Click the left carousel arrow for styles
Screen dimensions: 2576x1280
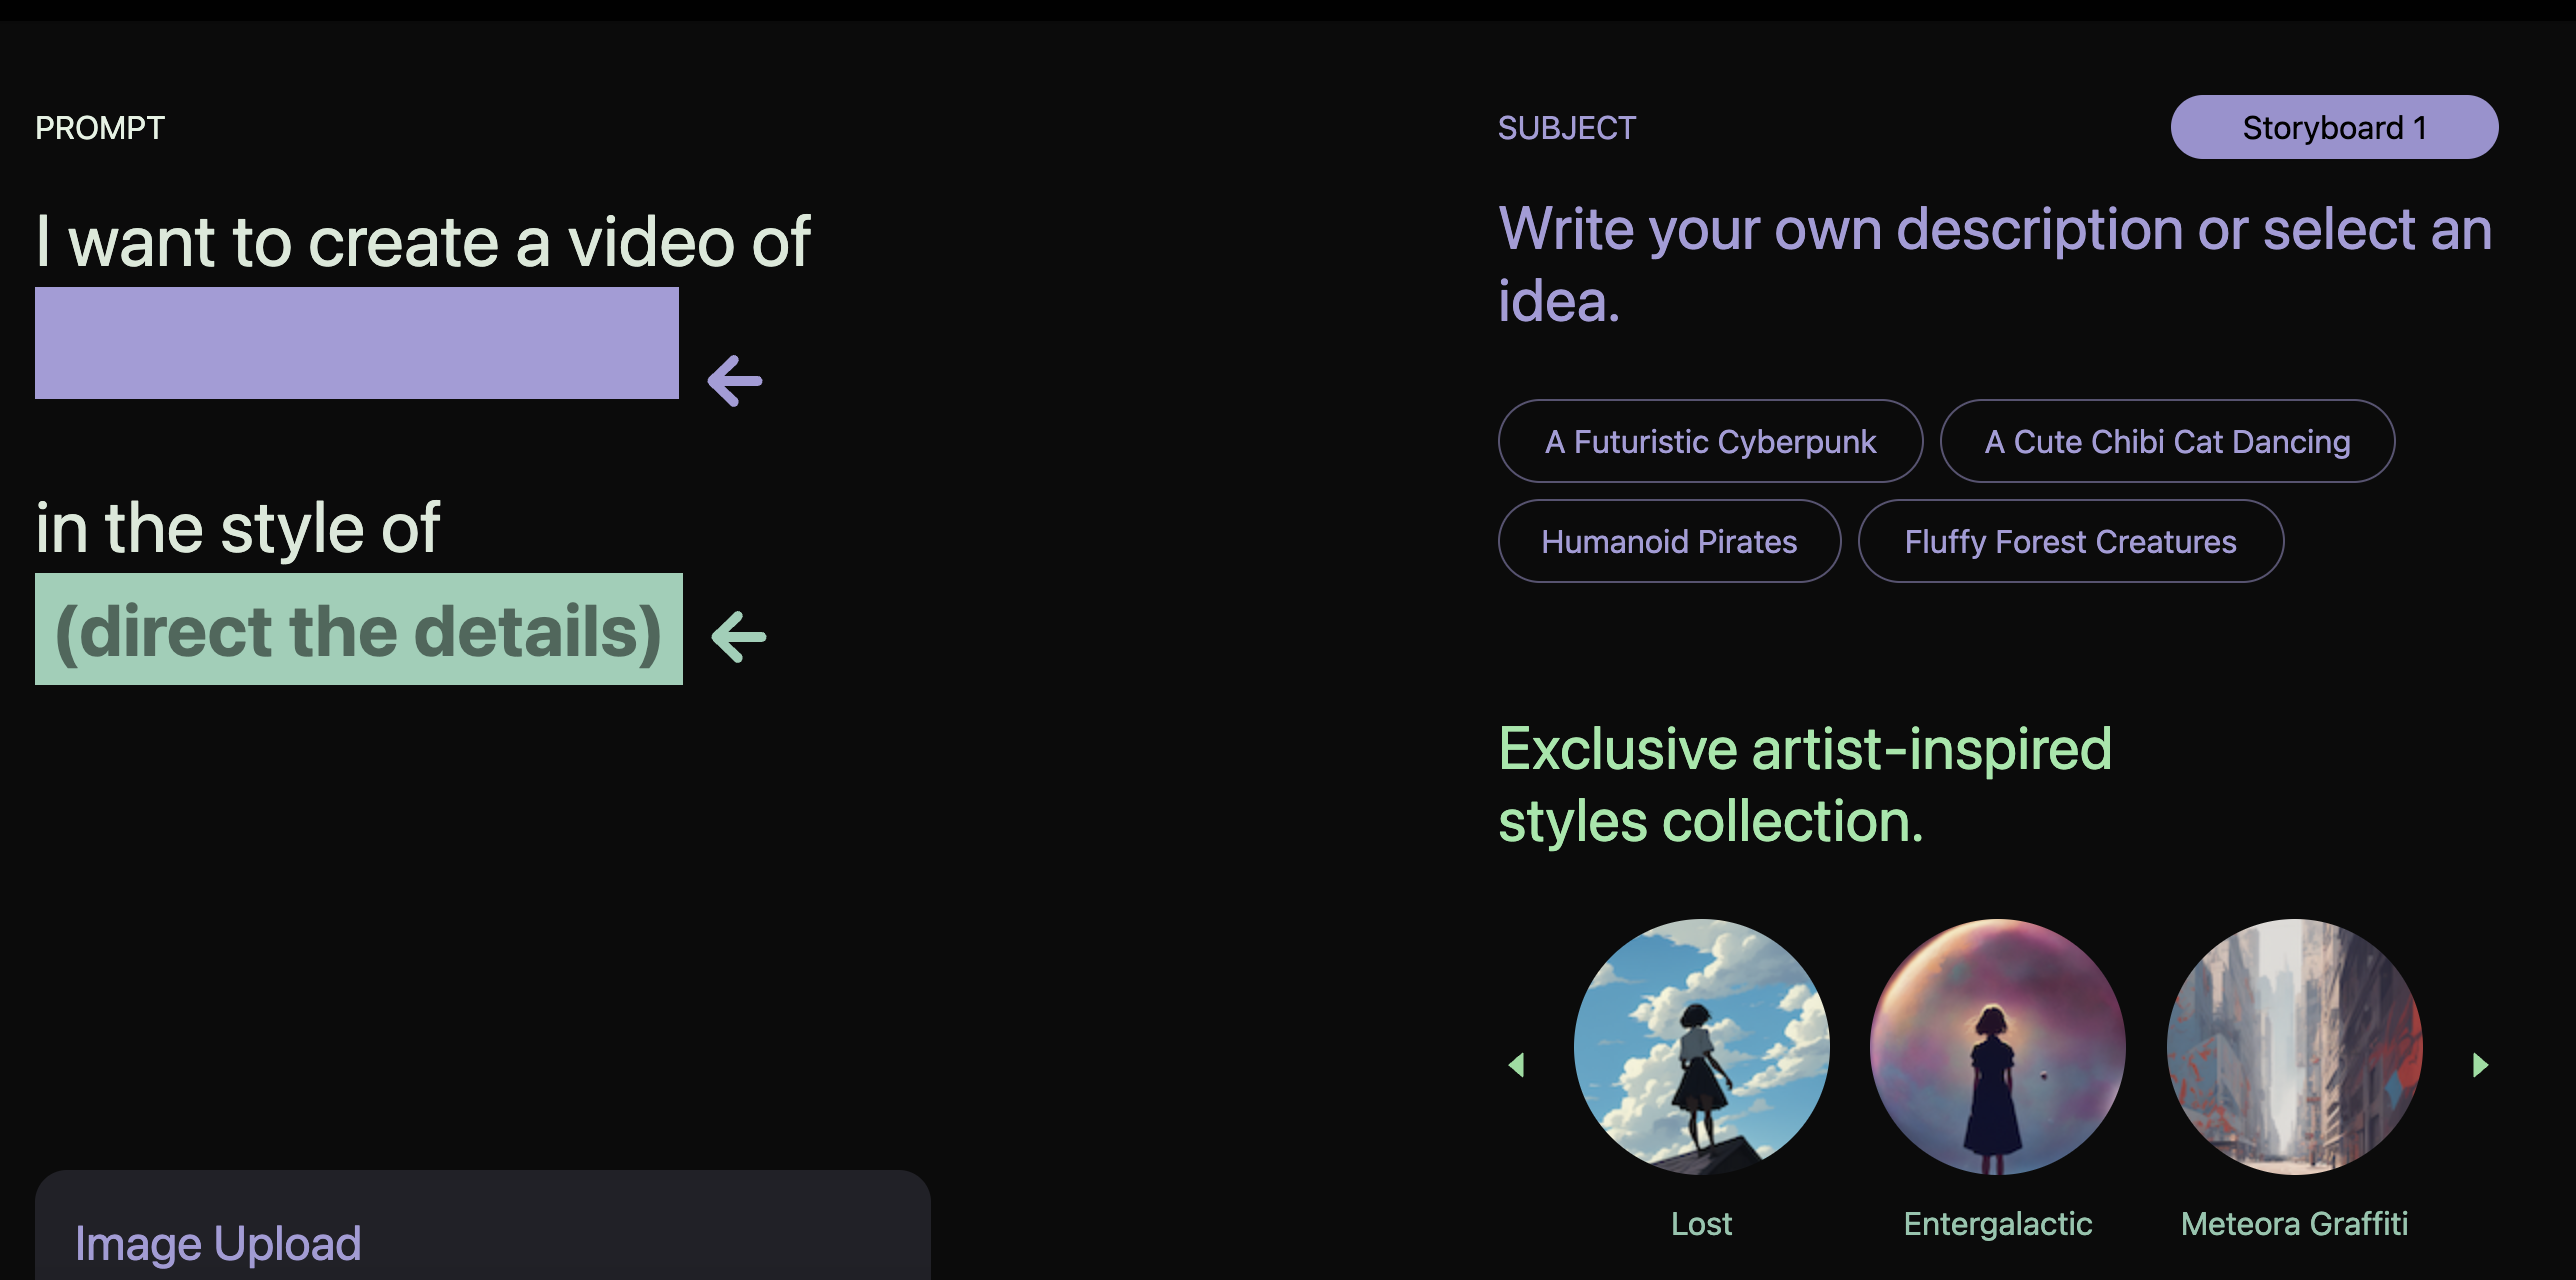coord(1516,1066)
